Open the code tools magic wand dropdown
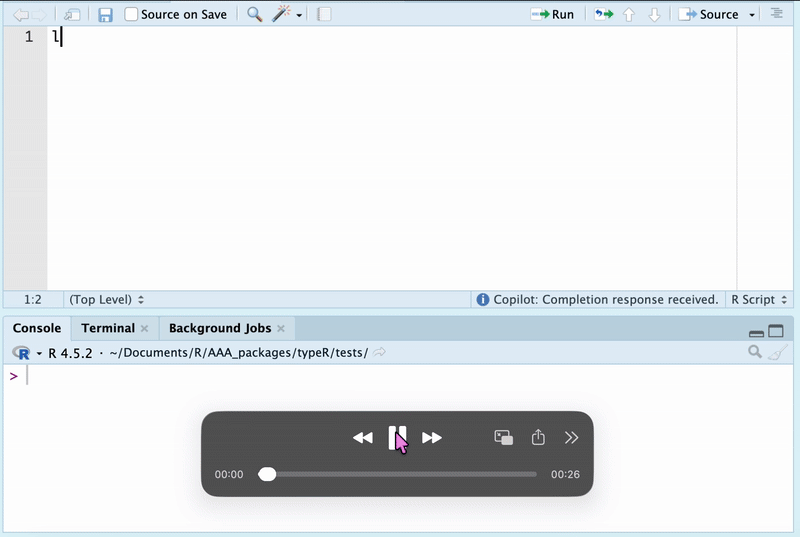 point(288,15)
